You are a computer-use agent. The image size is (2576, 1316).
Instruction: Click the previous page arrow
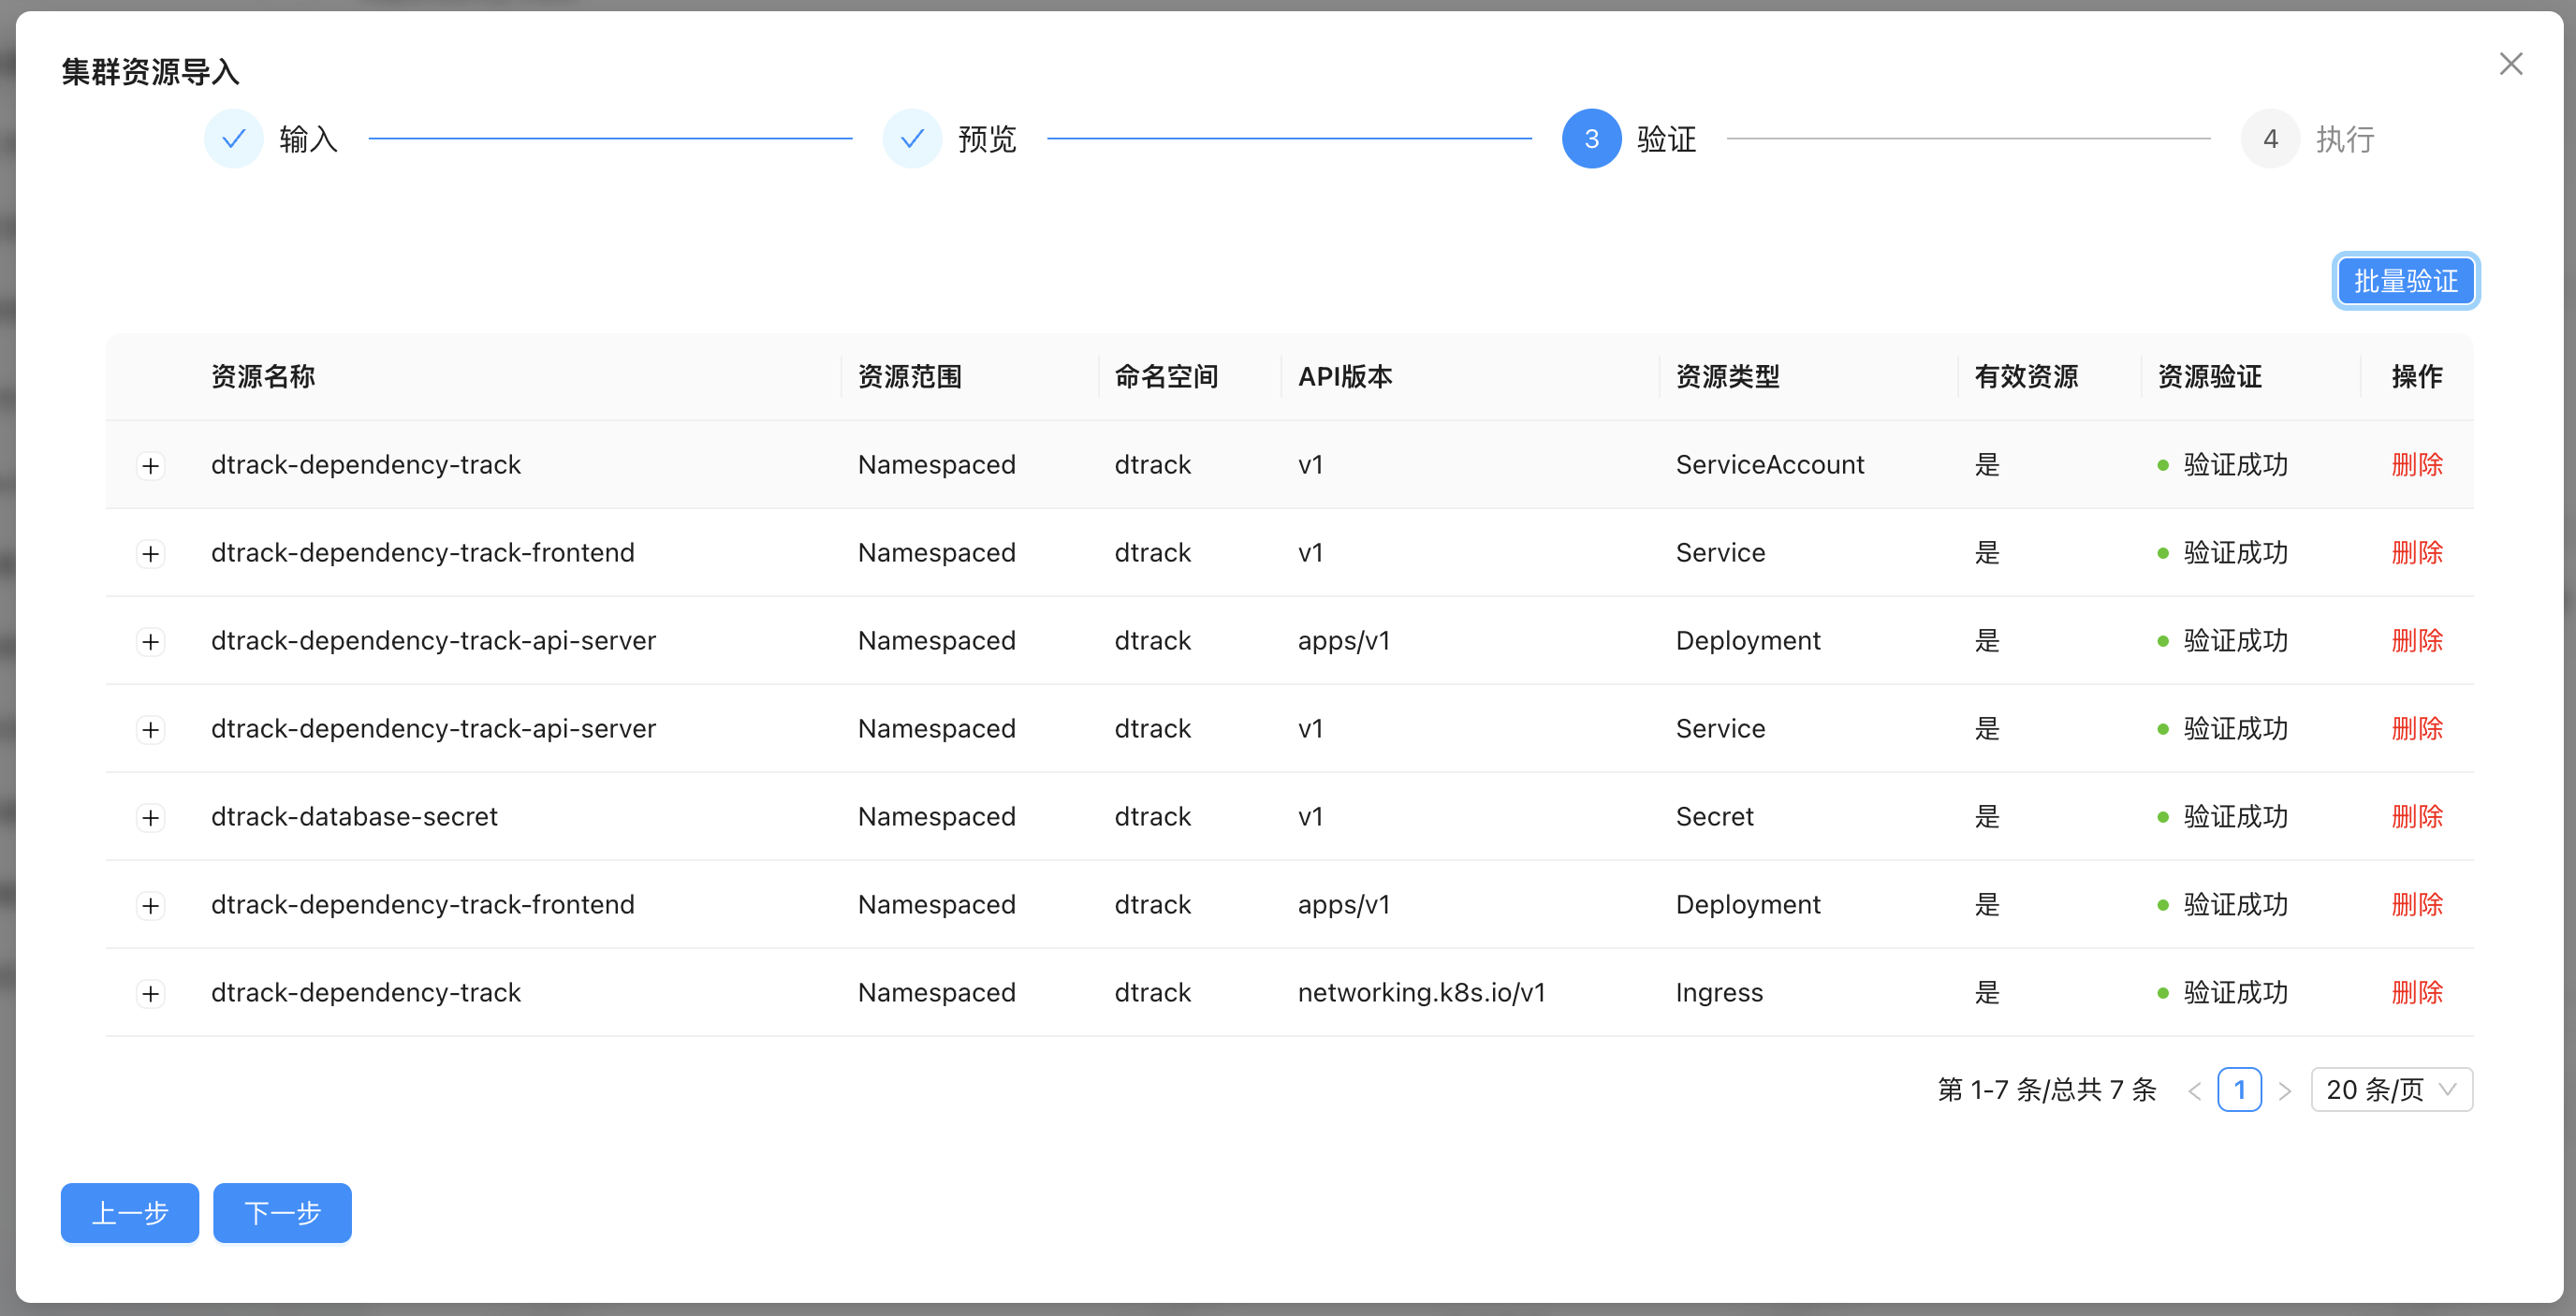(x=2194, y=1091)
